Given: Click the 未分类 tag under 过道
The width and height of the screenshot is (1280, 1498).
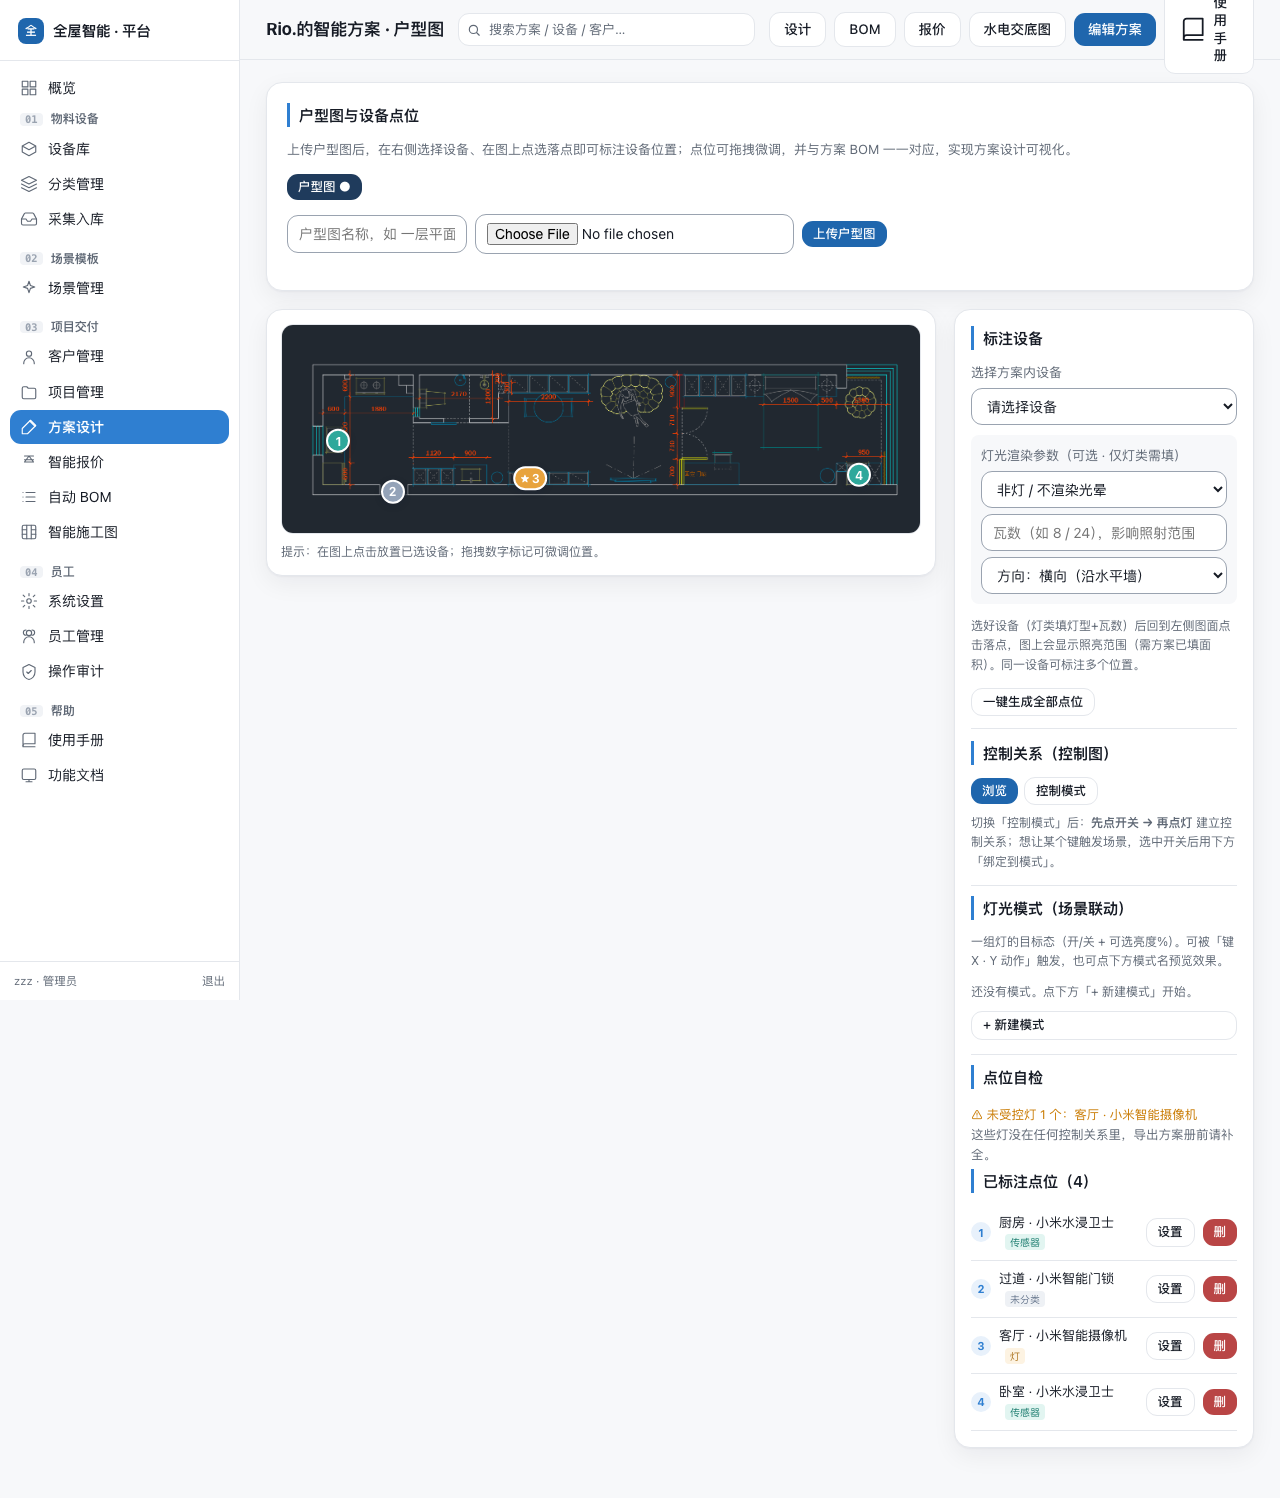Looking at the screenshot, I should click(1025, 1300).
